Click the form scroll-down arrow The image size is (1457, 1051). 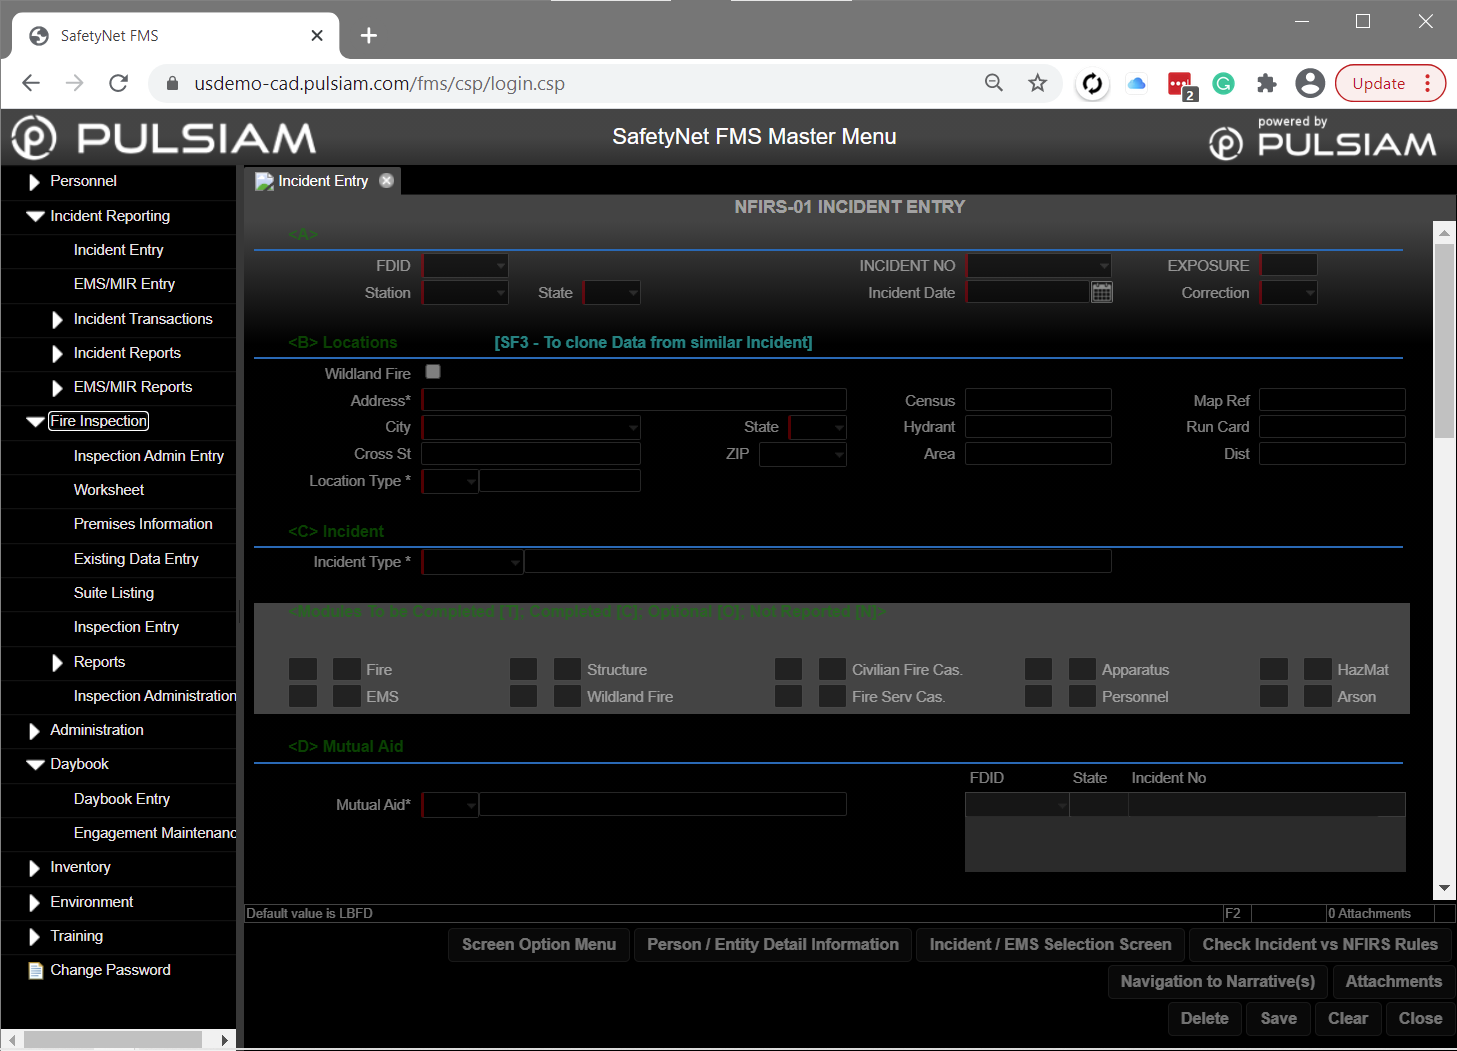(x=1444, y=887)
